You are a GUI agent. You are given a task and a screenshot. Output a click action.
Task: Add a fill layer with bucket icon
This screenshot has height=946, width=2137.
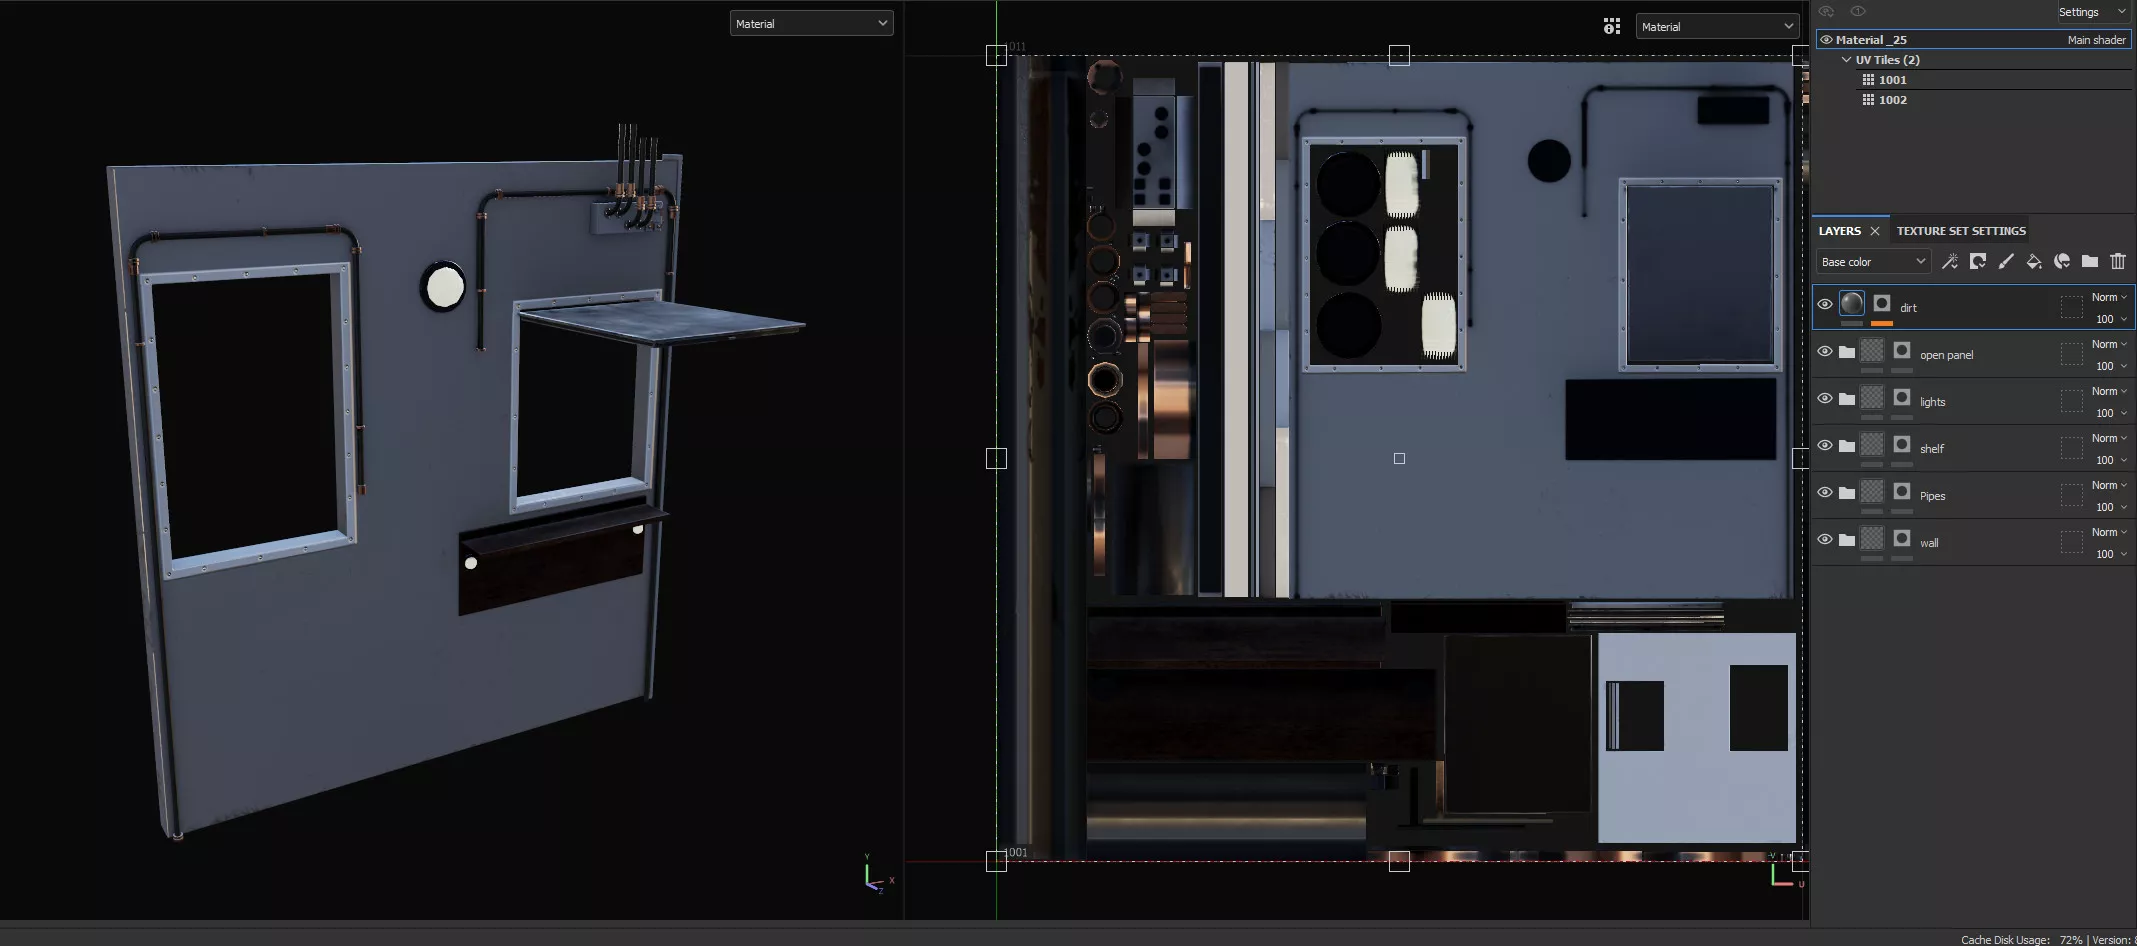[x=2033, y=262]
